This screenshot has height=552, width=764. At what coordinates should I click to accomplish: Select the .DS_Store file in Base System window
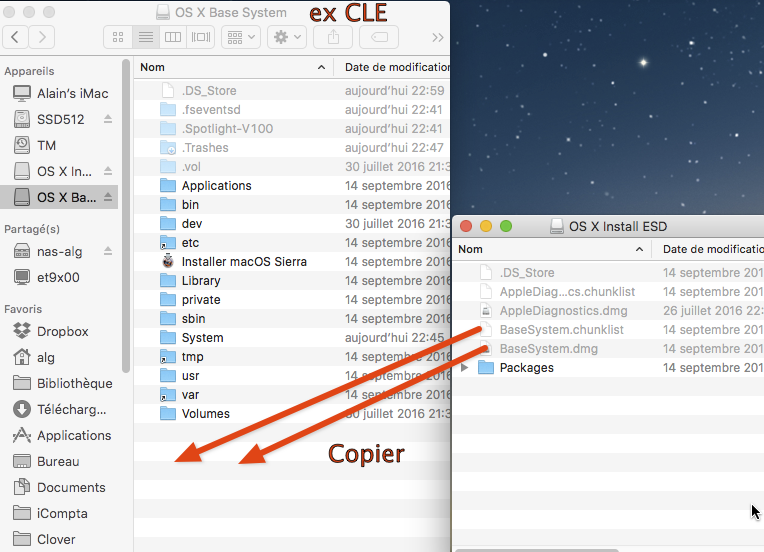coord(292,91)
